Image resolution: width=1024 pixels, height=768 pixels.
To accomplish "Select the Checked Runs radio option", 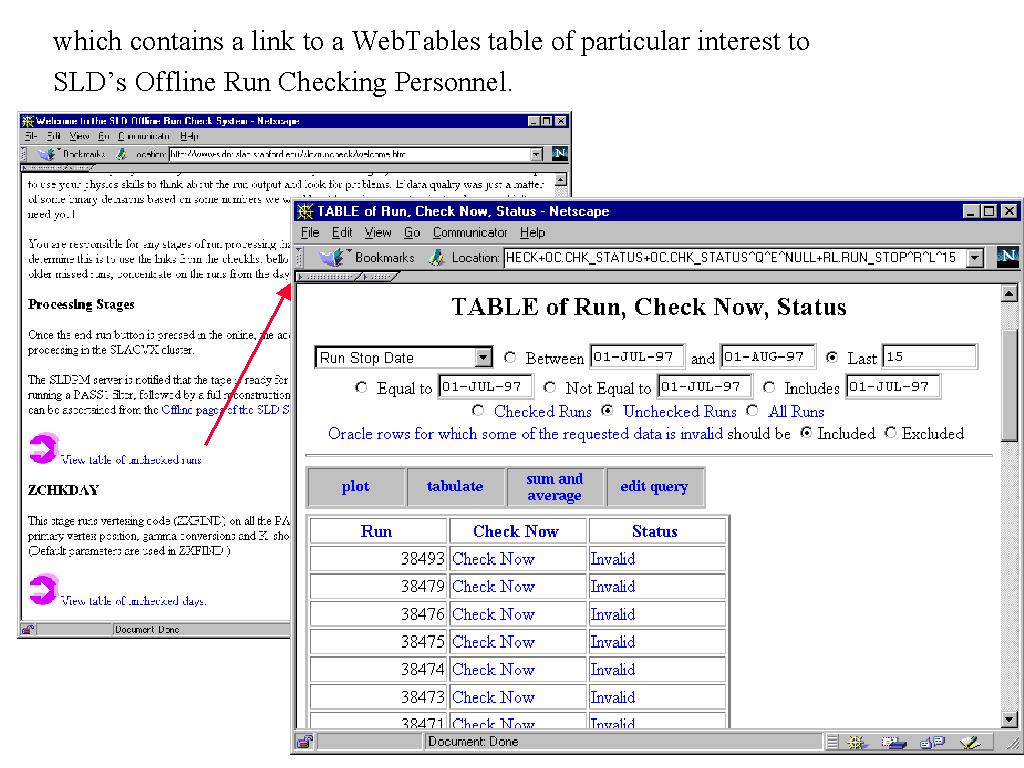I will [x=478, y=411].
